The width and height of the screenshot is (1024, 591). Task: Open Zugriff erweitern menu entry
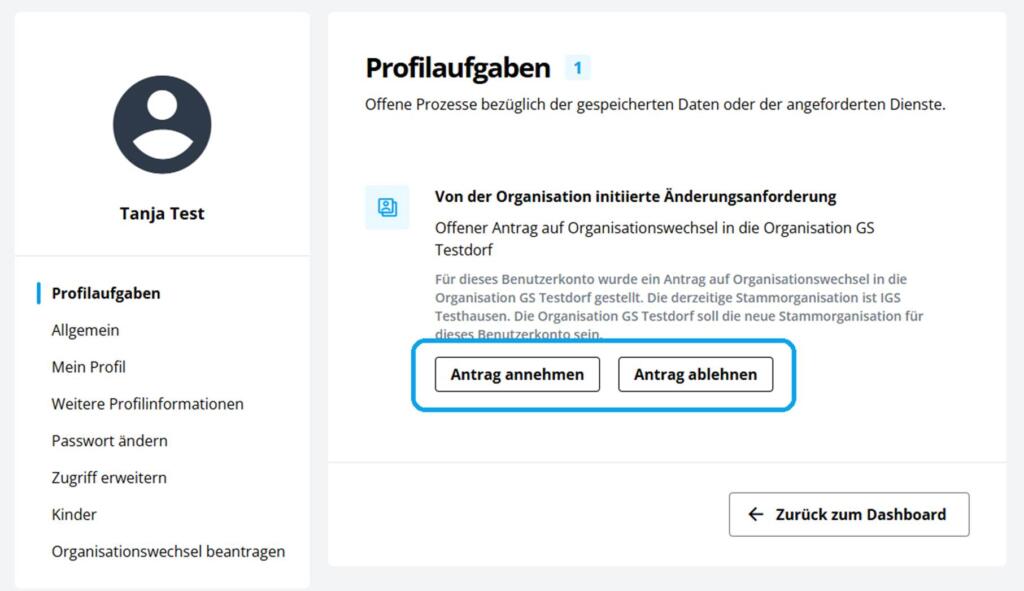109,478
